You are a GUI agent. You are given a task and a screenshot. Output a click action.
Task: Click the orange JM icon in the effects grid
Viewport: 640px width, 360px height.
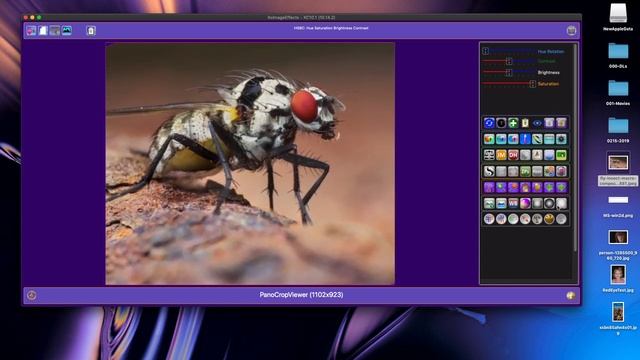point(501,155)
